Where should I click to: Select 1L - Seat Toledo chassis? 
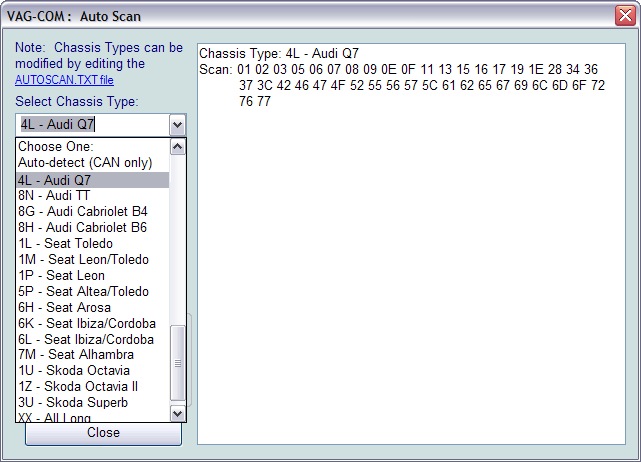(65, 244)
